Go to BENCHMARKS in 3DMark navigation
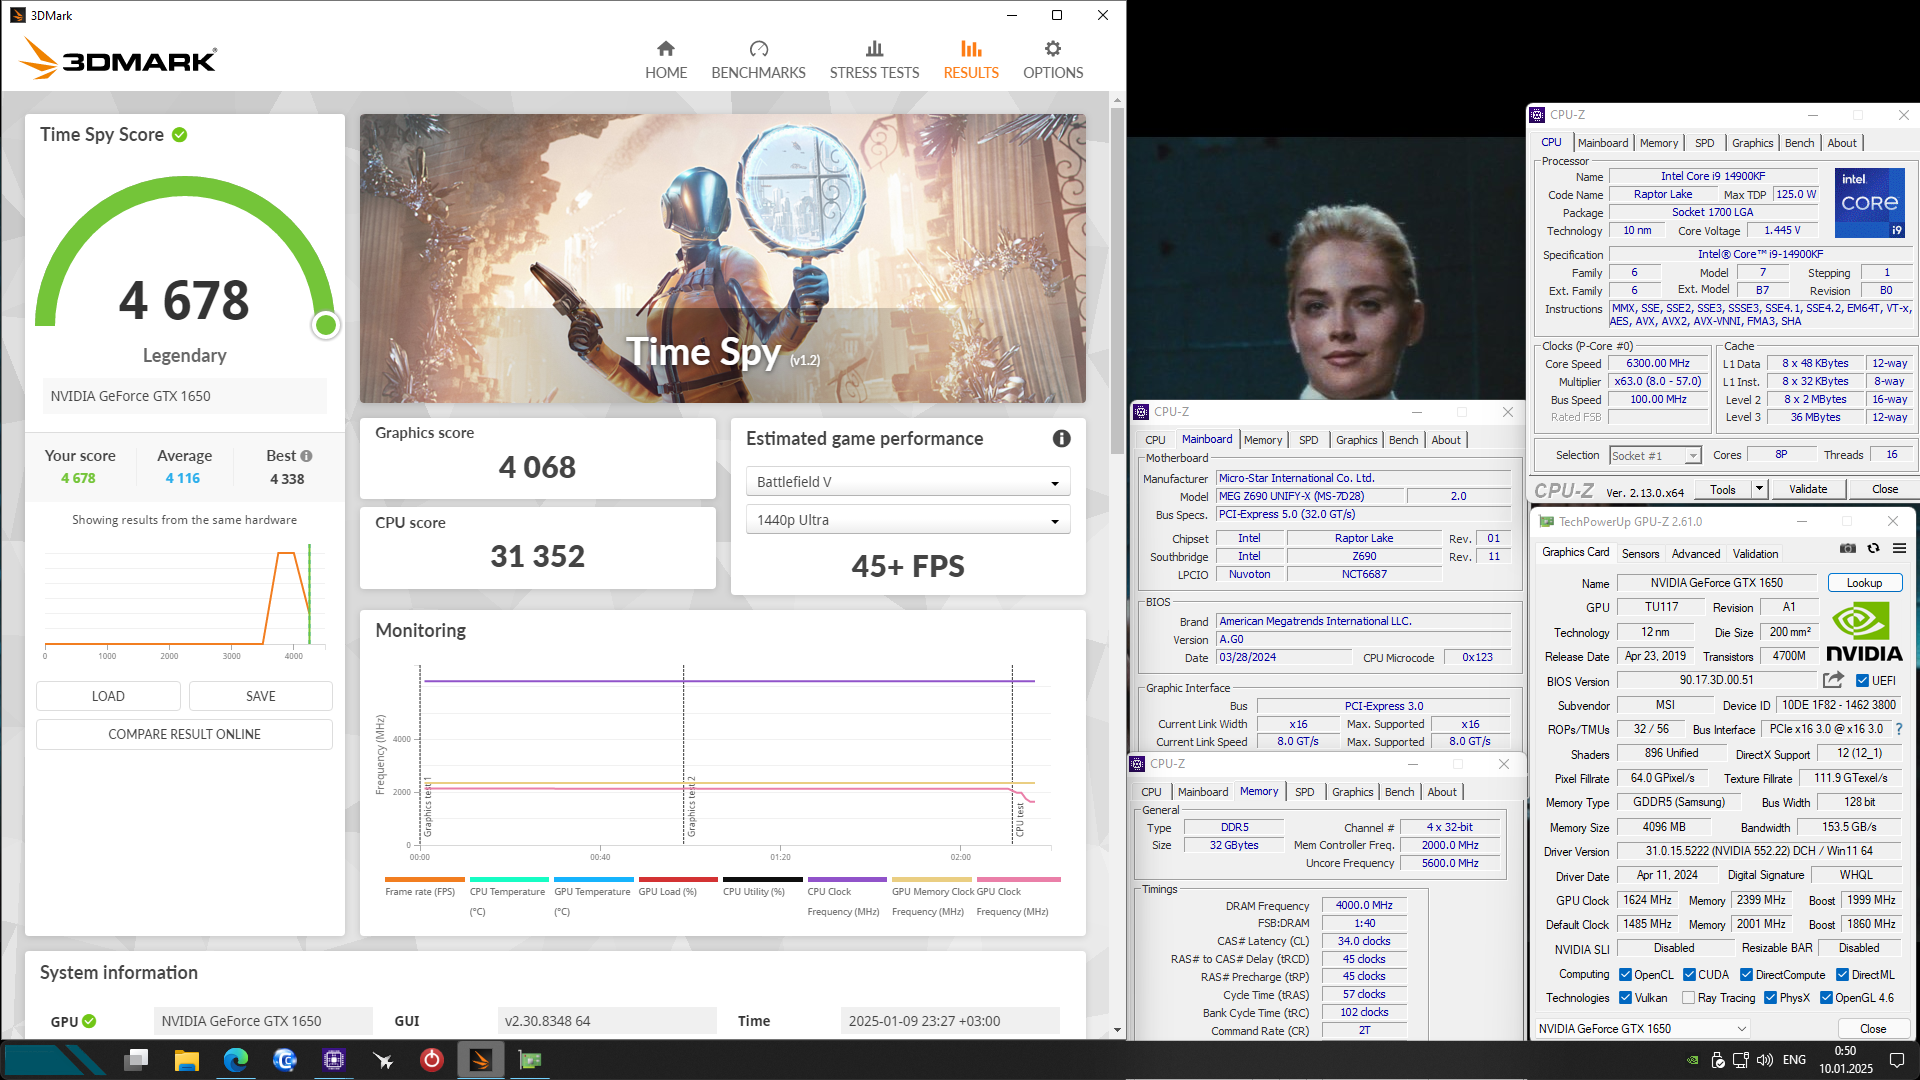Viewport: 1920px width, 1080px height. 758,60
